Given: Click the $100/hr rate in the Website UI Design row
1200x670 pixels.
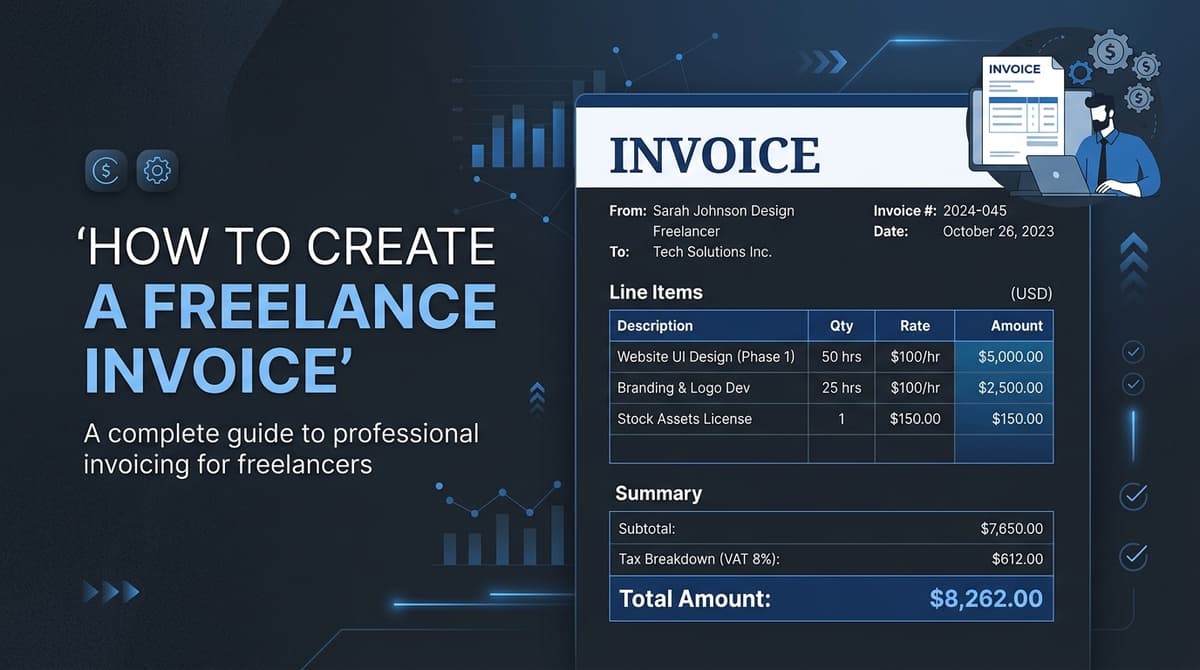Looking at the screenshot, I should [915, 356].
